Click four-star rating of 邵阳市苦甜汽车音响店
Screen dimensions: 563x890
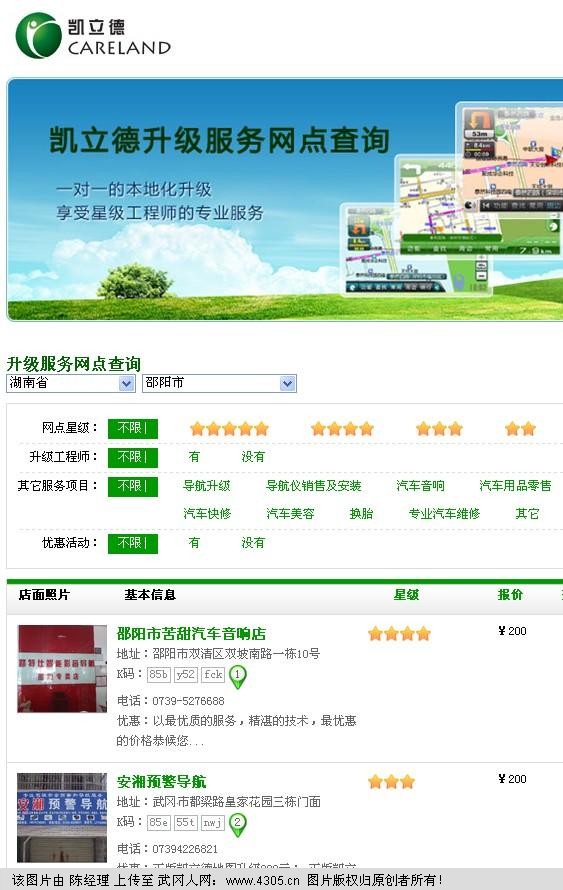(400, 633)
